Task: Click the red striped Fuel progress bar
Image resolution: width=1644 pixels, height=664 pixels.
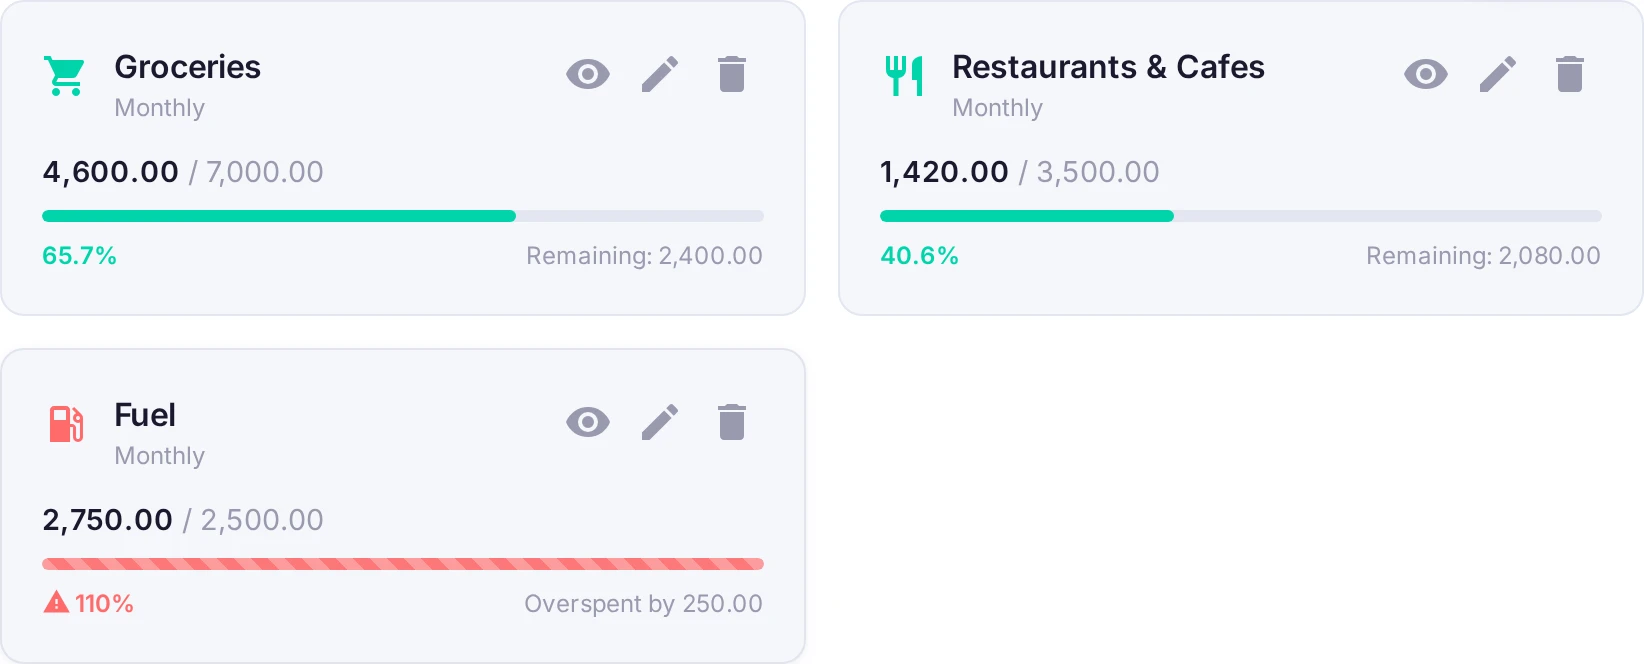Action: coord(403,564)
